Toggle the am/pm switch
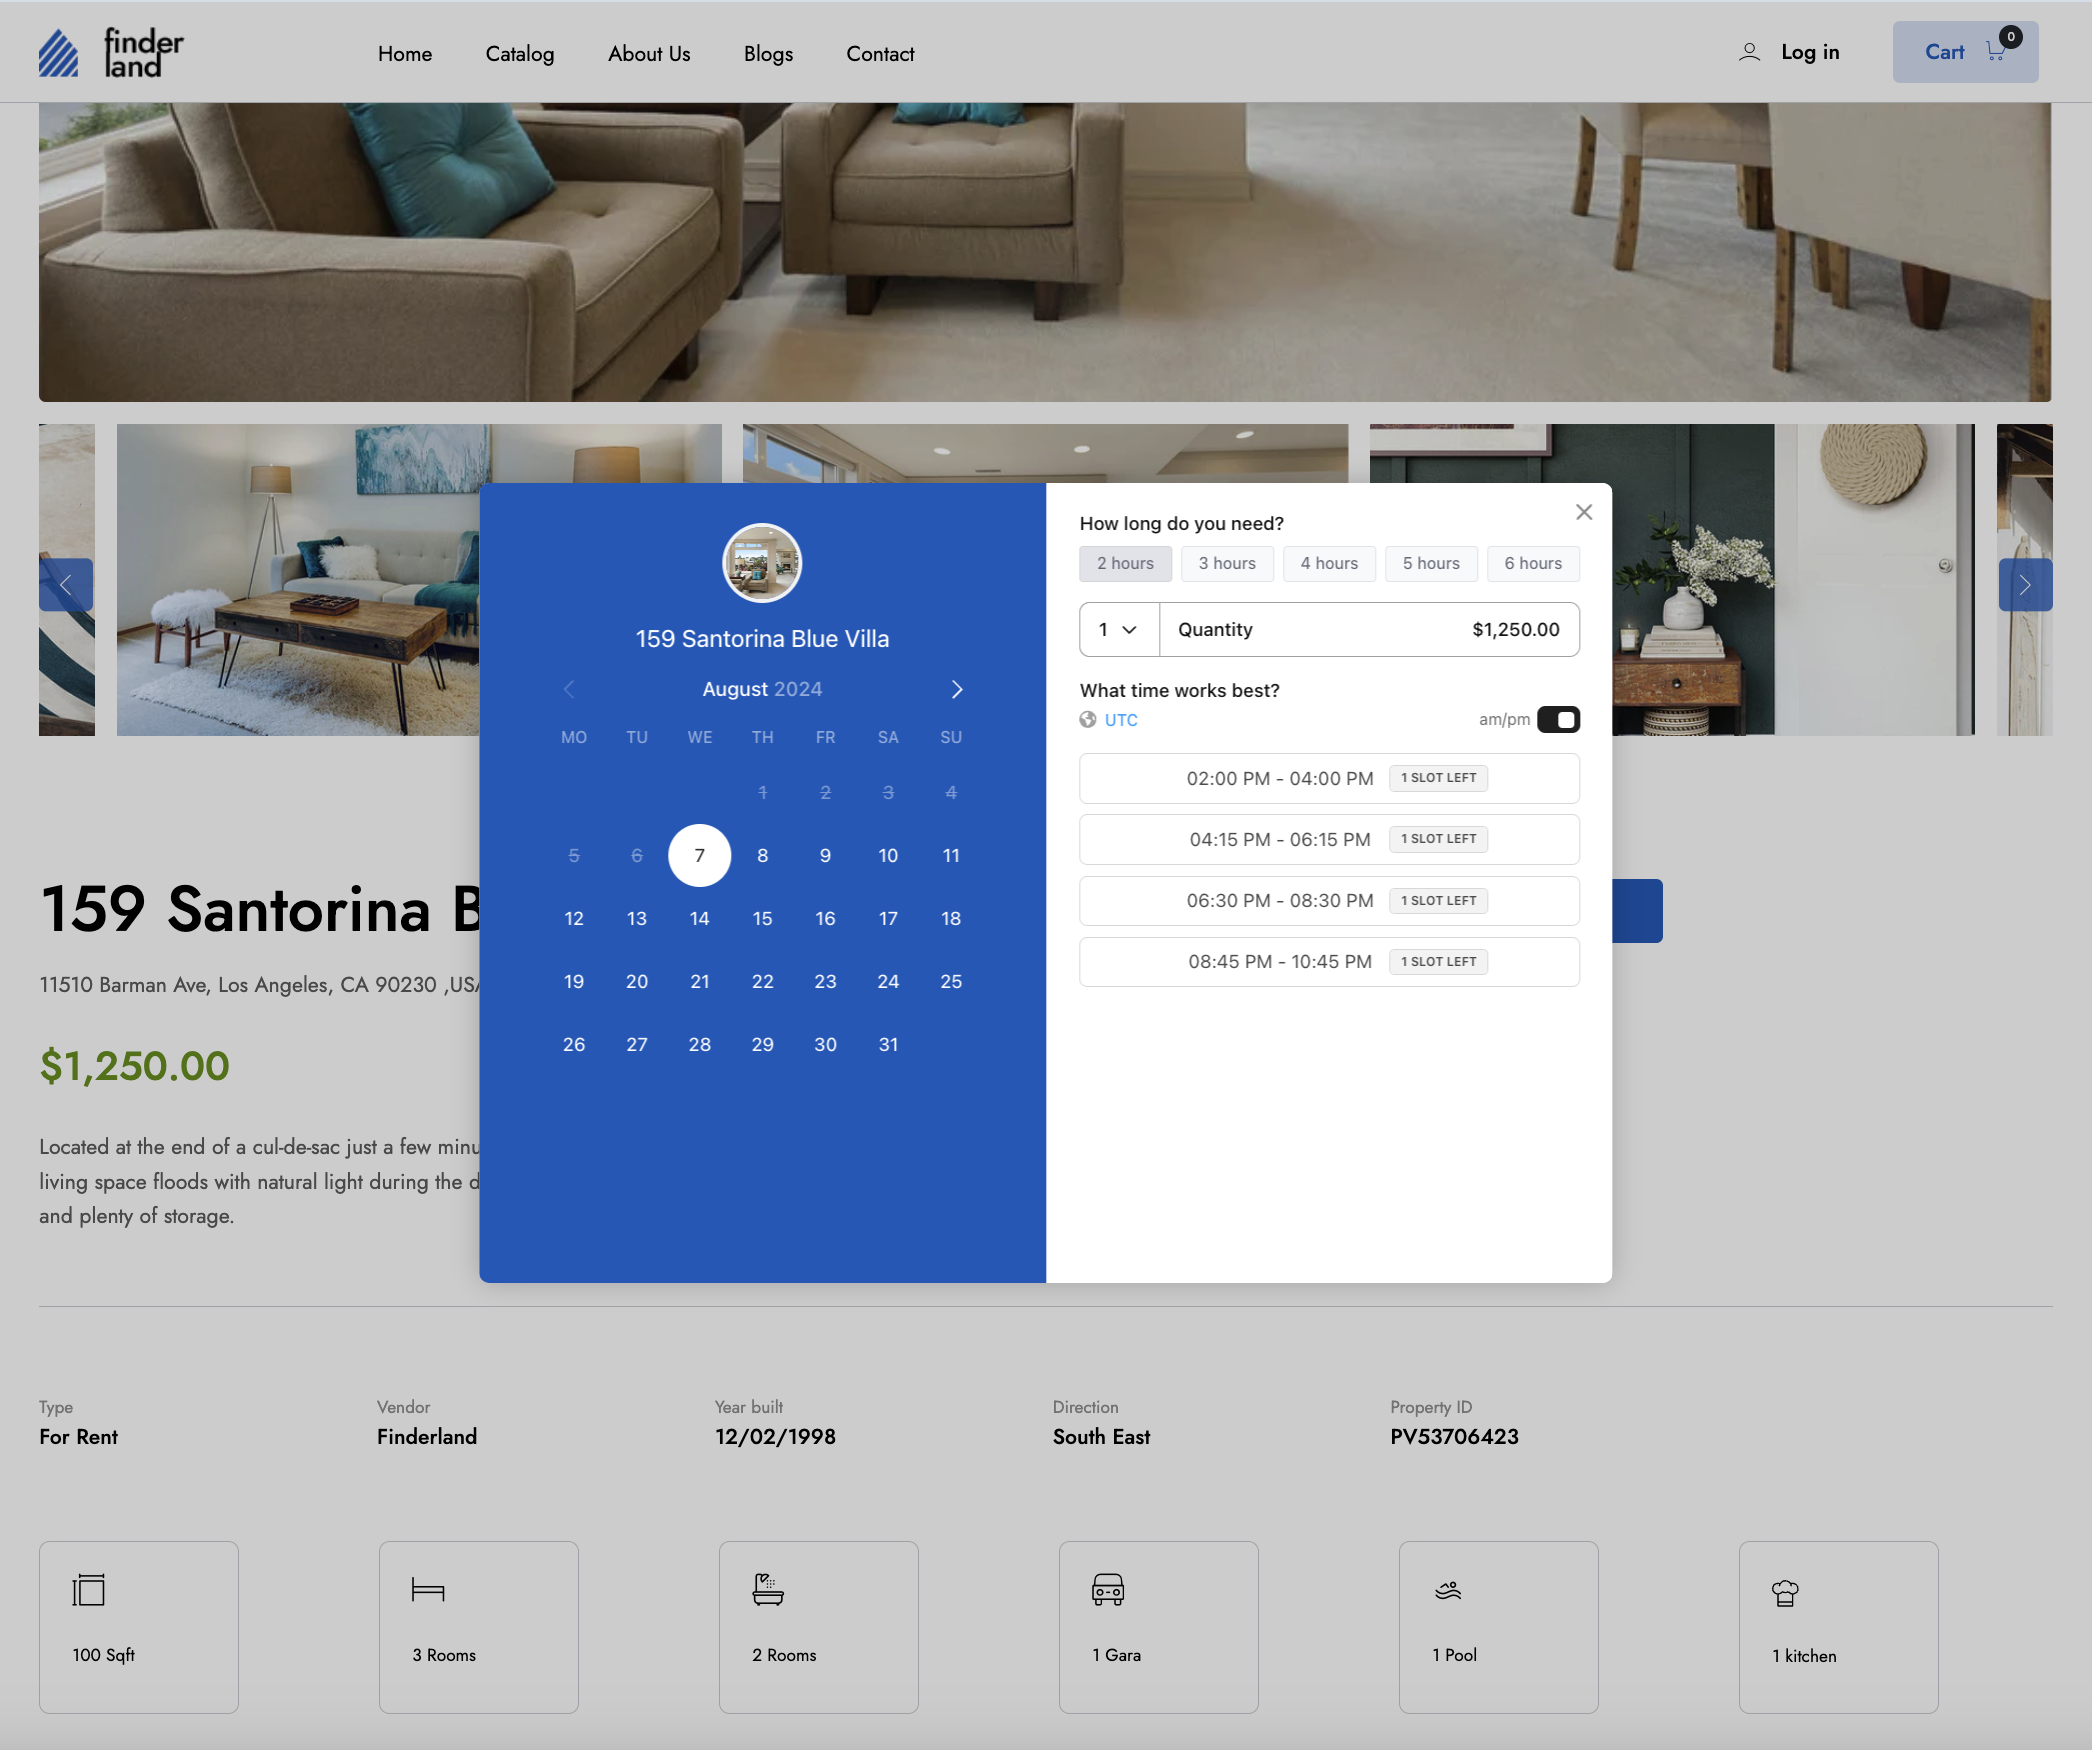The height and width of the screenshot is (1750, 2092). click(x=1558, y=719)
